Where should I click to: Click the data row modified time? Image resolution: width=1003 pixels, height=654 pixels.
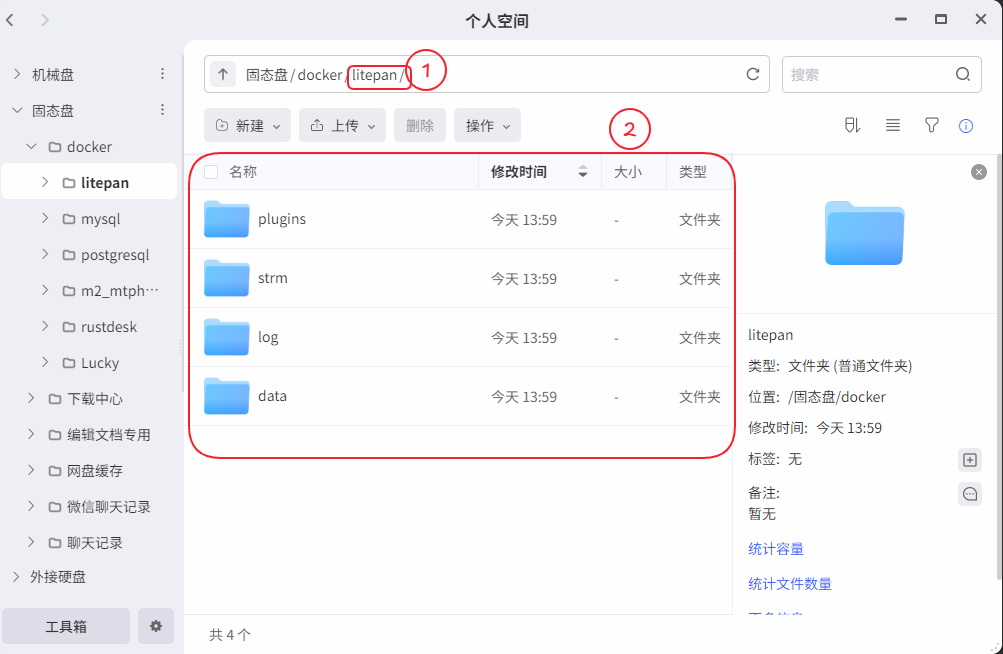click(524, 397)
